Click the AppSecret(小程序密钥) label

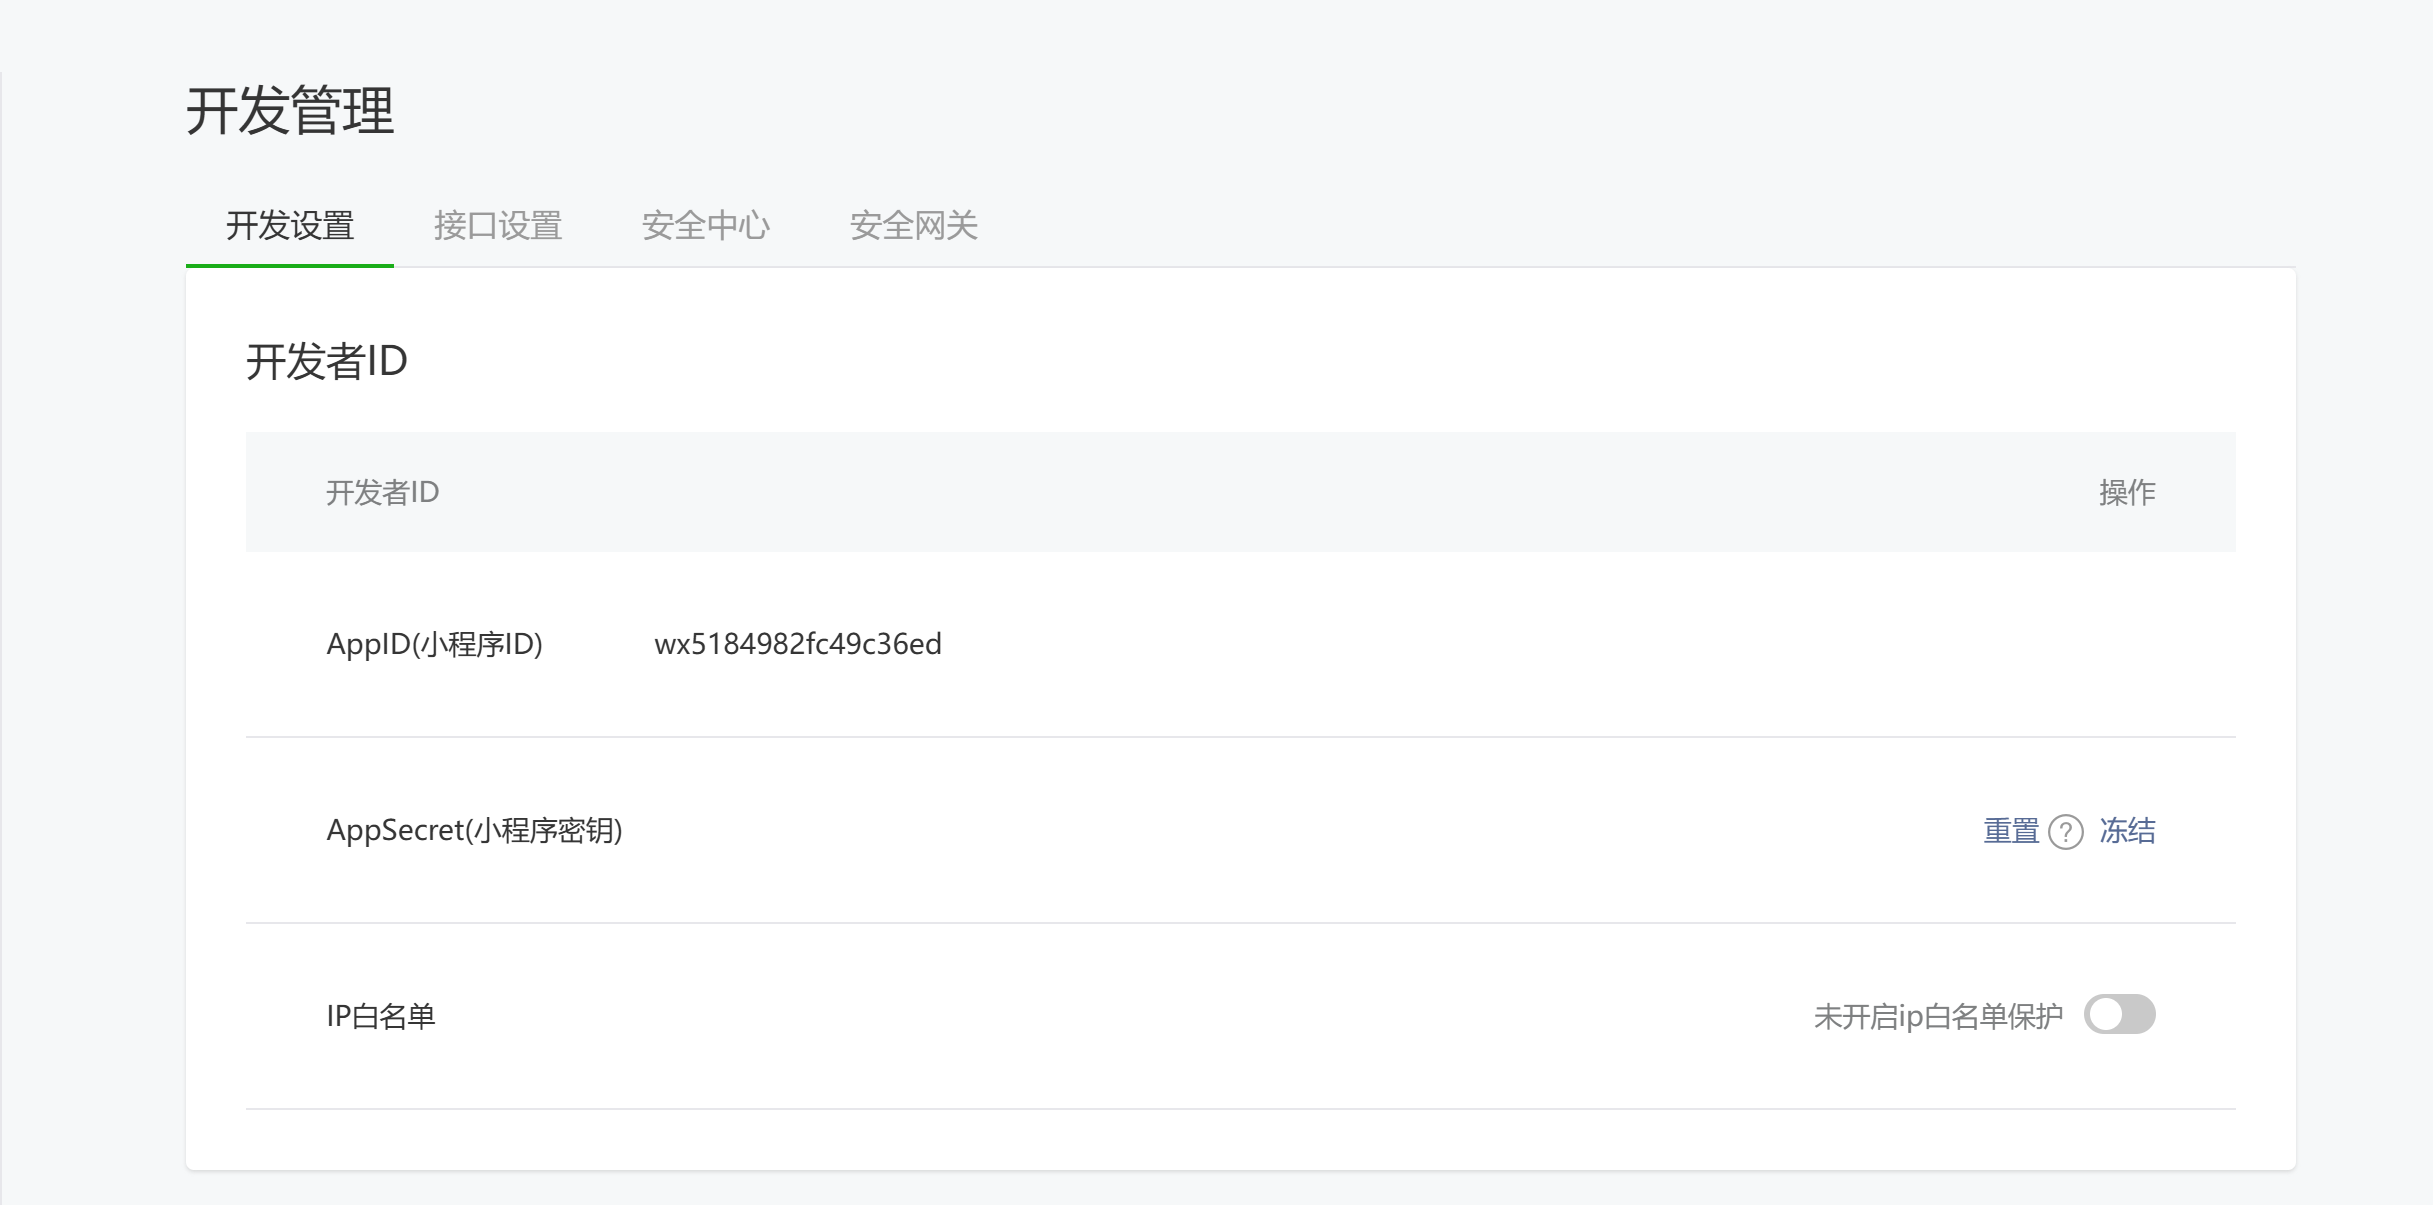[475, 830]
